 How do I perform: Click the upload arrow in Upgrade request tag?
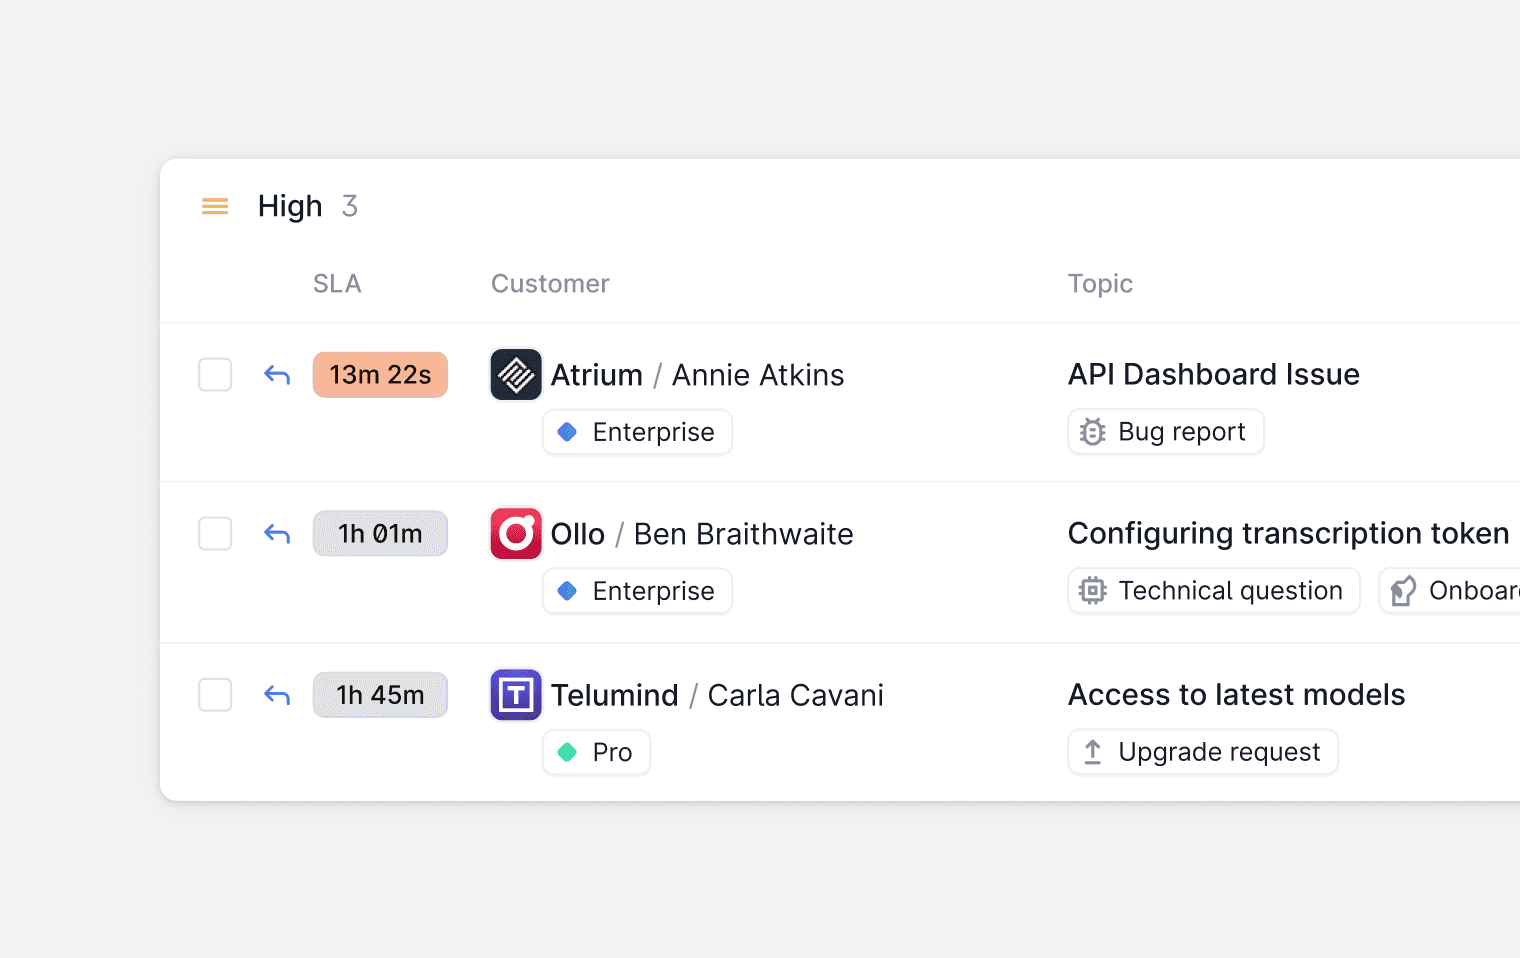pyautogui.click(x=1093, y=752)
